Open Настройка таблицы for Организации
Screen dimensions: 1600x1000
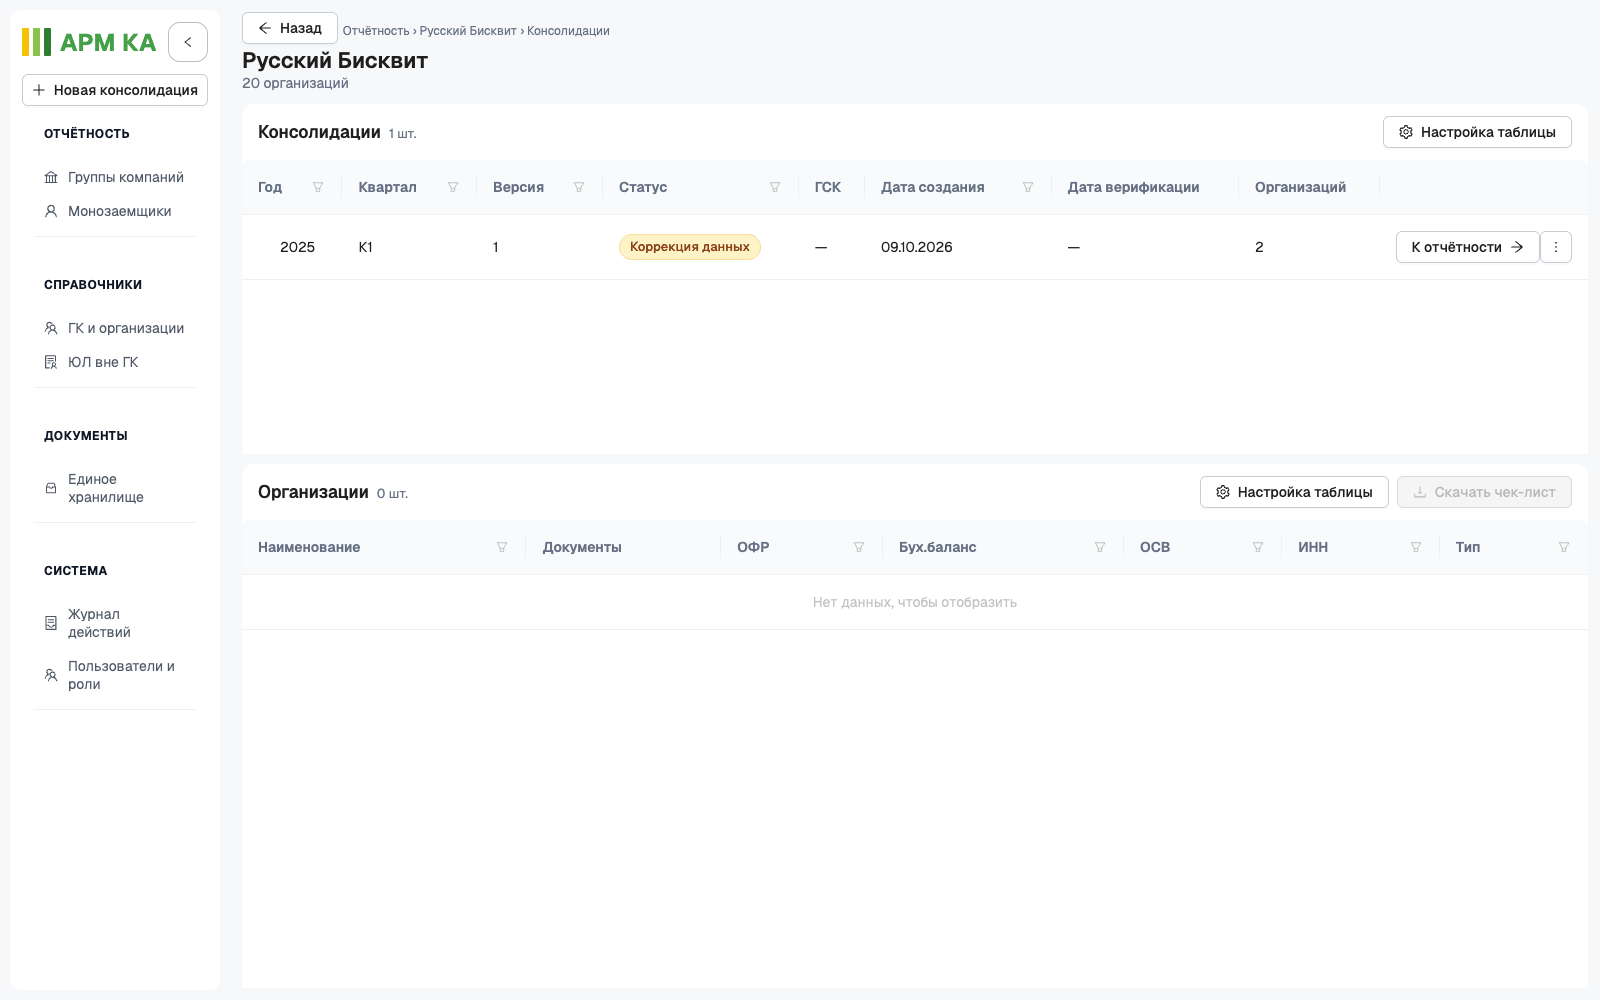click(x=1294, y=492)
